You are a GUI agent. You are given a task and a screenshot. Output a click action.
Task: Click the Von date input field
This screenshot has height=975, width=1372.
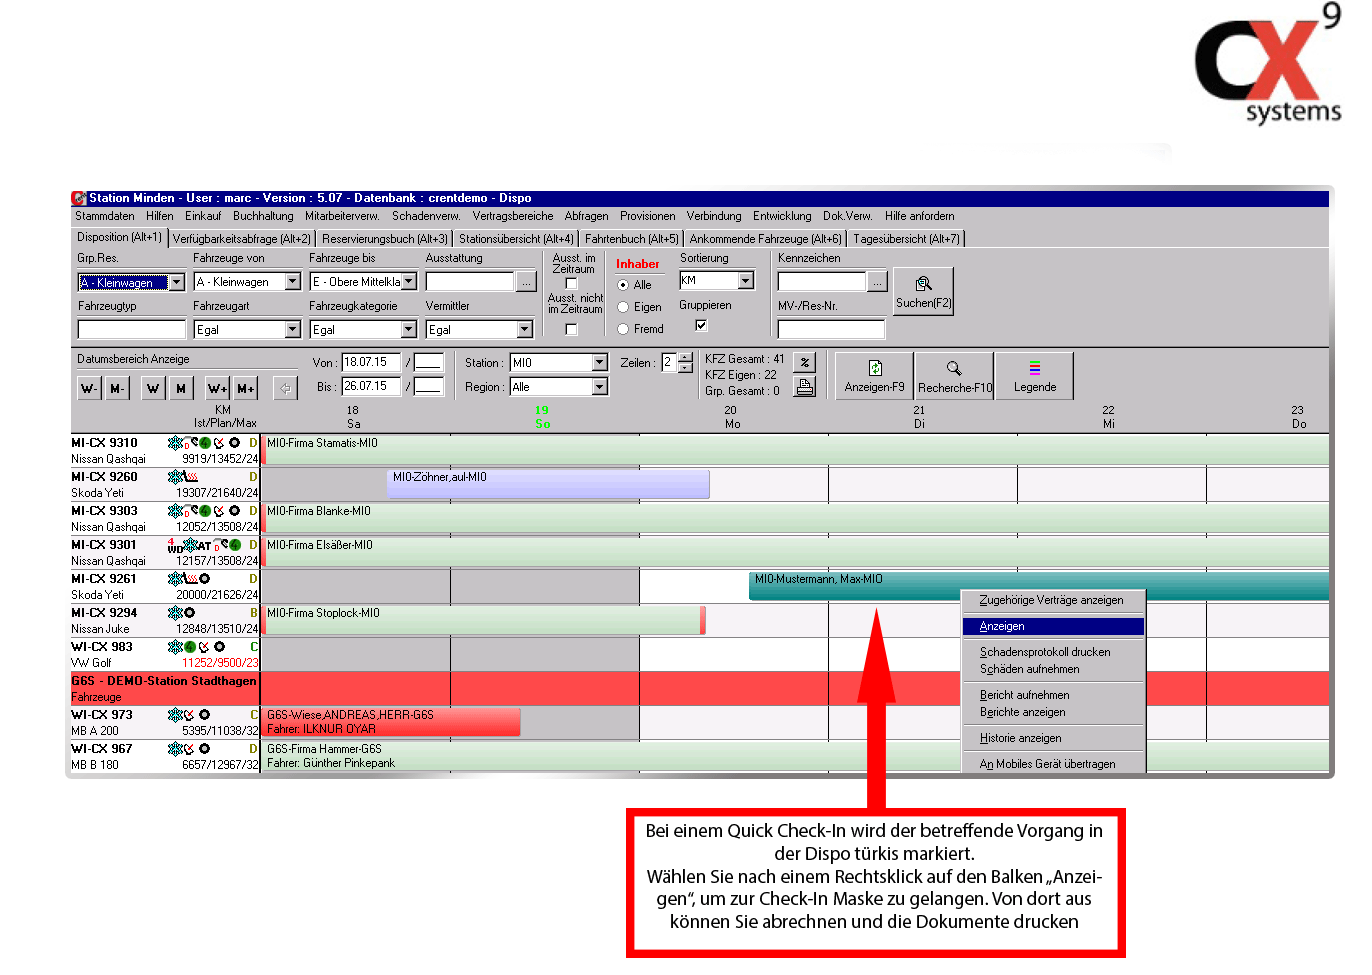click(x=371, y=362)
